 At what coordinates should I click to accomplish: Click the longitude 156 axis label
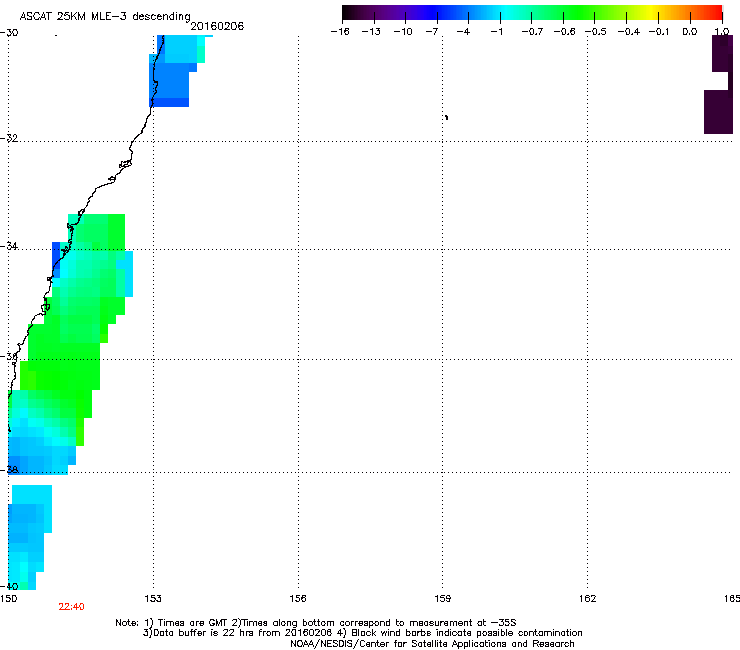point(298,599)
